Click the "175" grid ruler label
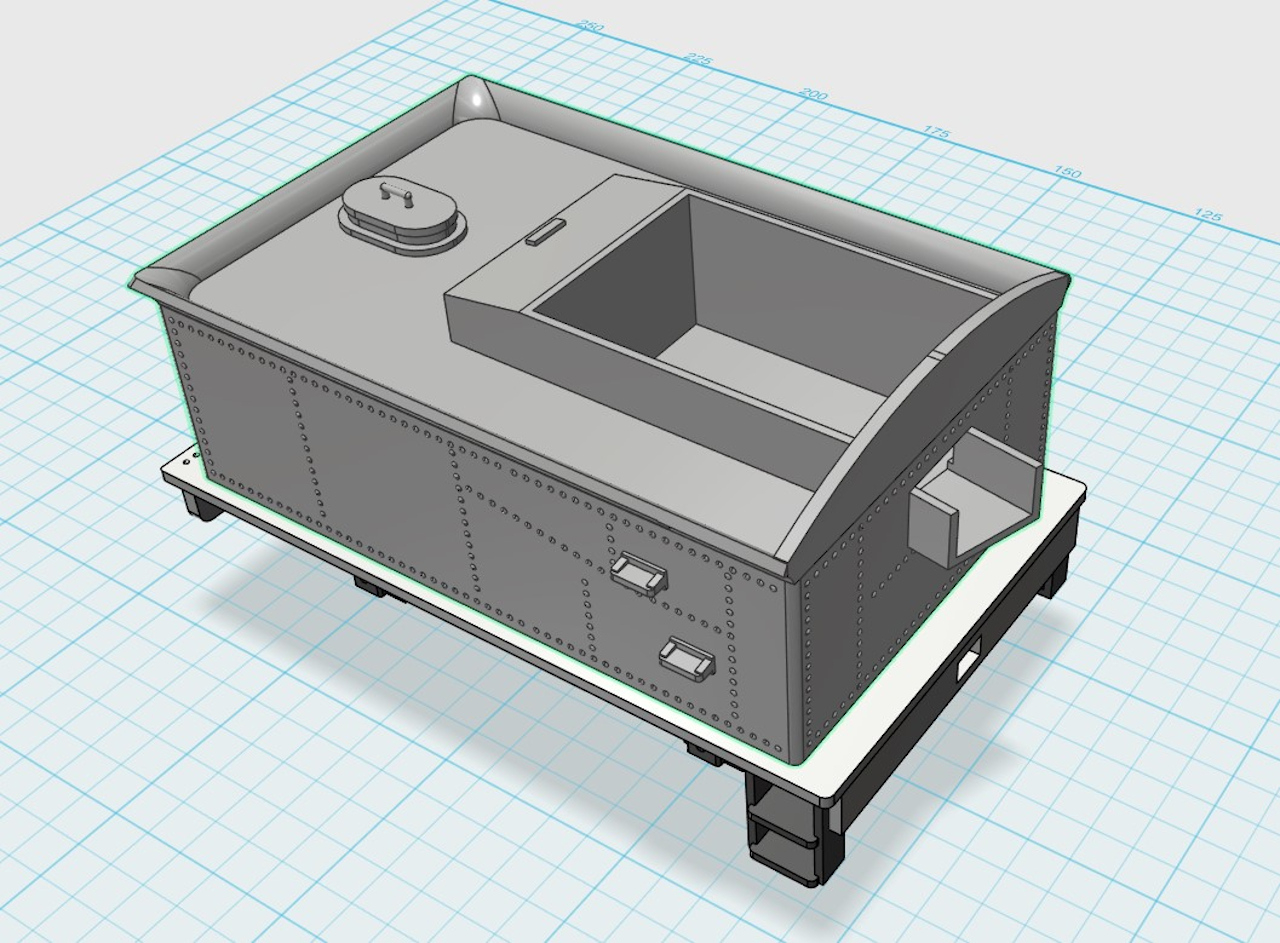 (x=936, y=132)
